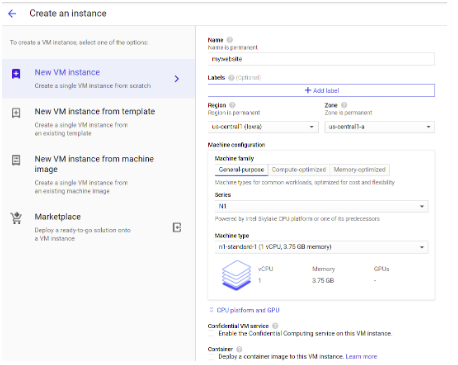
Task: Click the chevron arrow beside New VM instance
Action: tap(177, 79)
